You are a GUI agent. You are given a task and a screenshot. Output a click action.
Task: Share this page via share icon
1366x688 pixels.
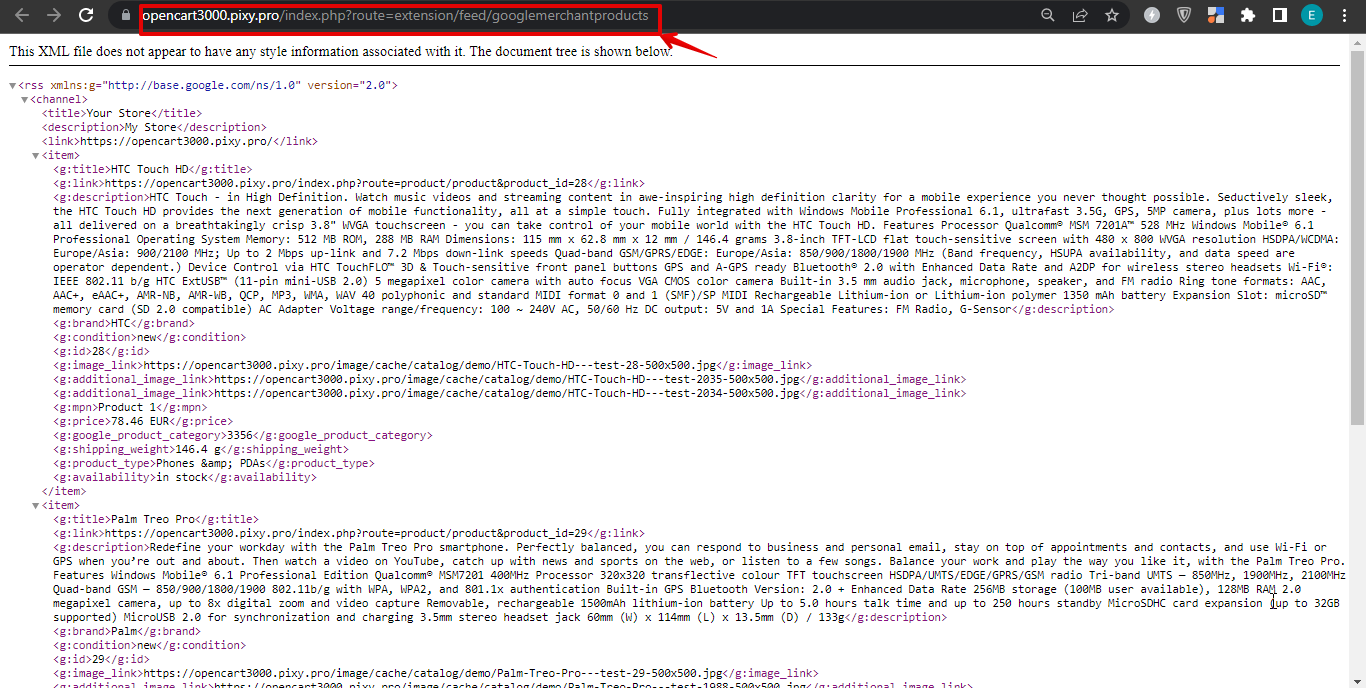1080,15
